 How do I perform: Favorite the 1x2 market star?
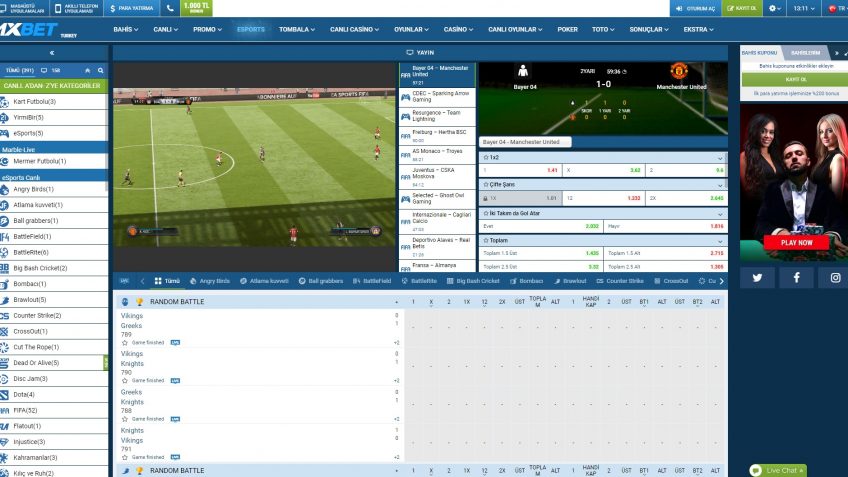(x=486, y=157)
